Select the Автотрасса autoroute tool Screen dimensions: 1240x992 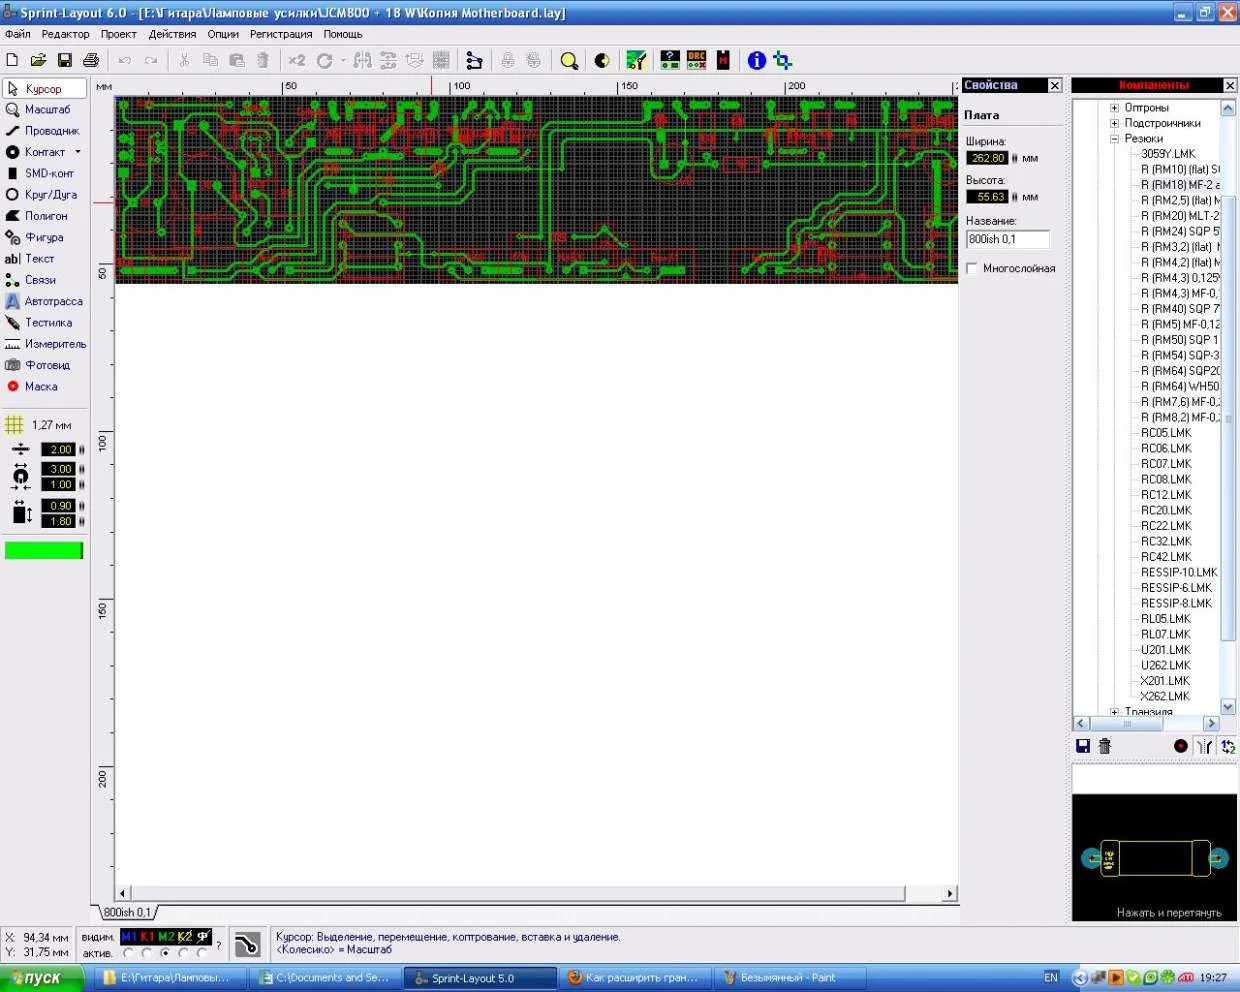pyautogui.click(x=44, y=301)
